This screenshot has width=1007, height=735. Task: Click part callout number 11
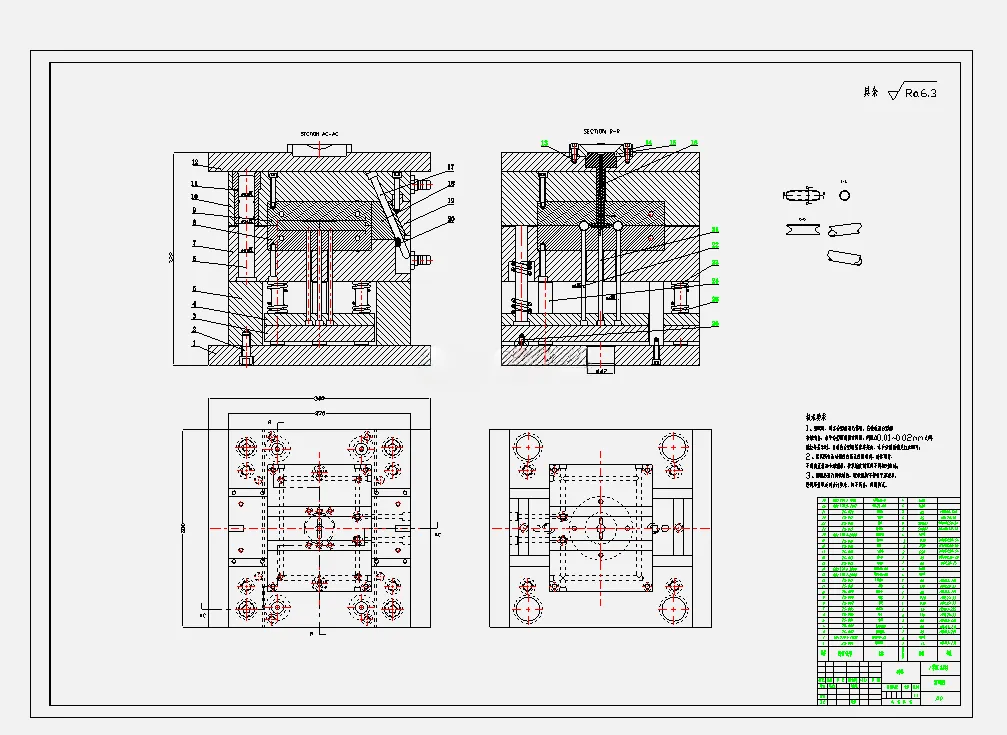tap(194, 184)
